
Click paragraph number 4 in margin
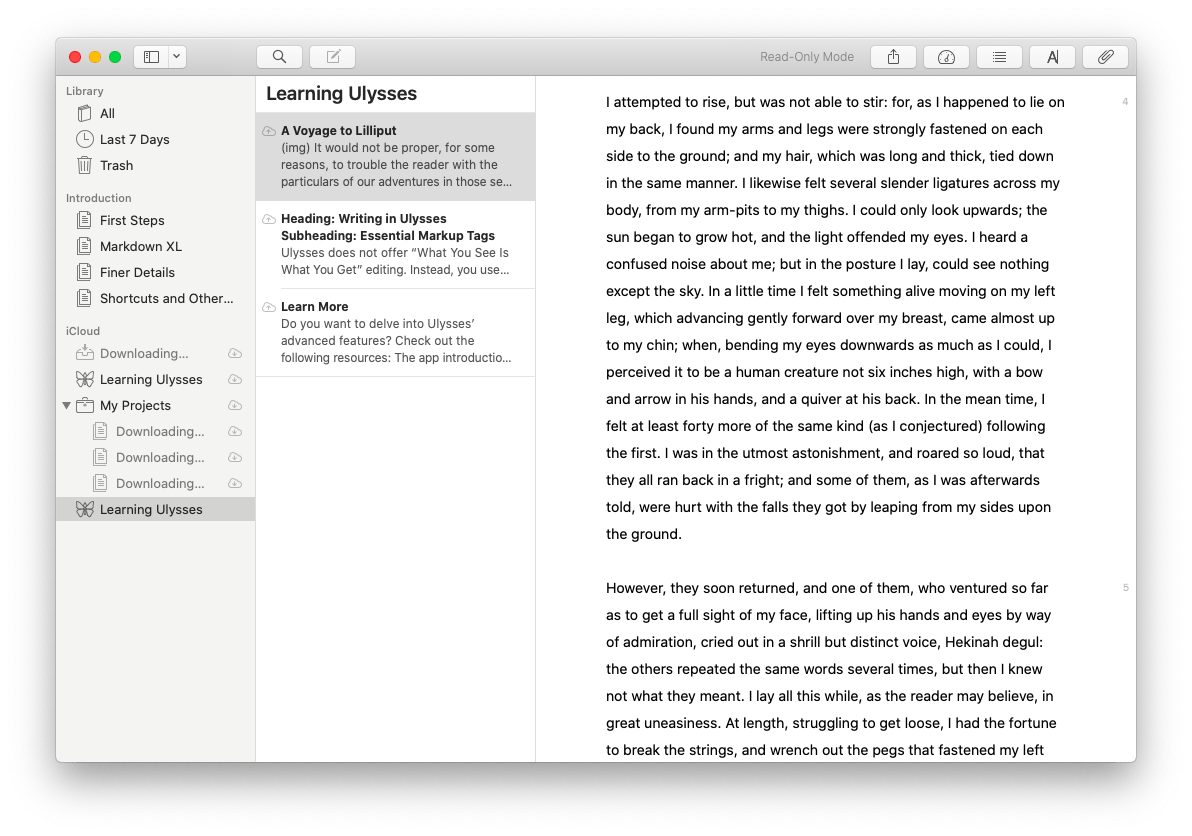click(x=1125, y=102)
